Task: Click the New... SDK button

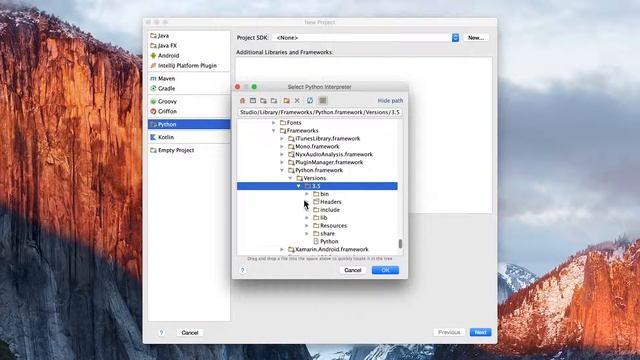Action: click(x=476, y=38)
